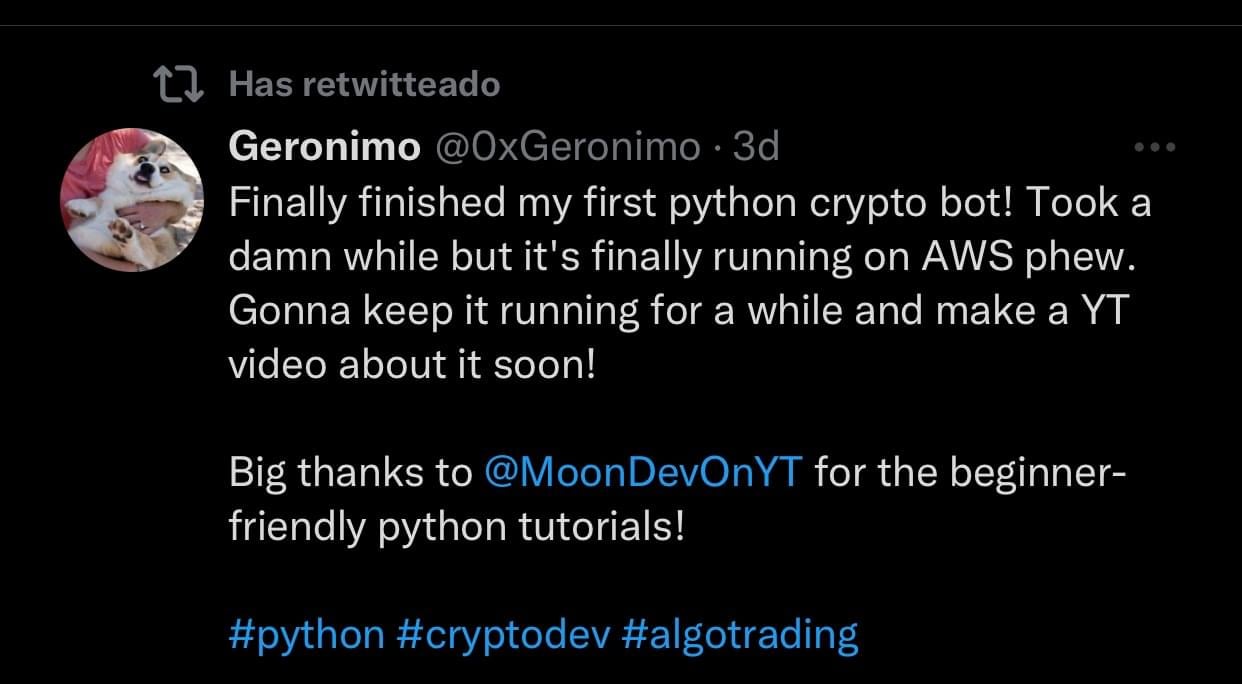Click the "friendly python tutorials!" line
This screenshot has height=684, width=1242.
tap(456, 525)
